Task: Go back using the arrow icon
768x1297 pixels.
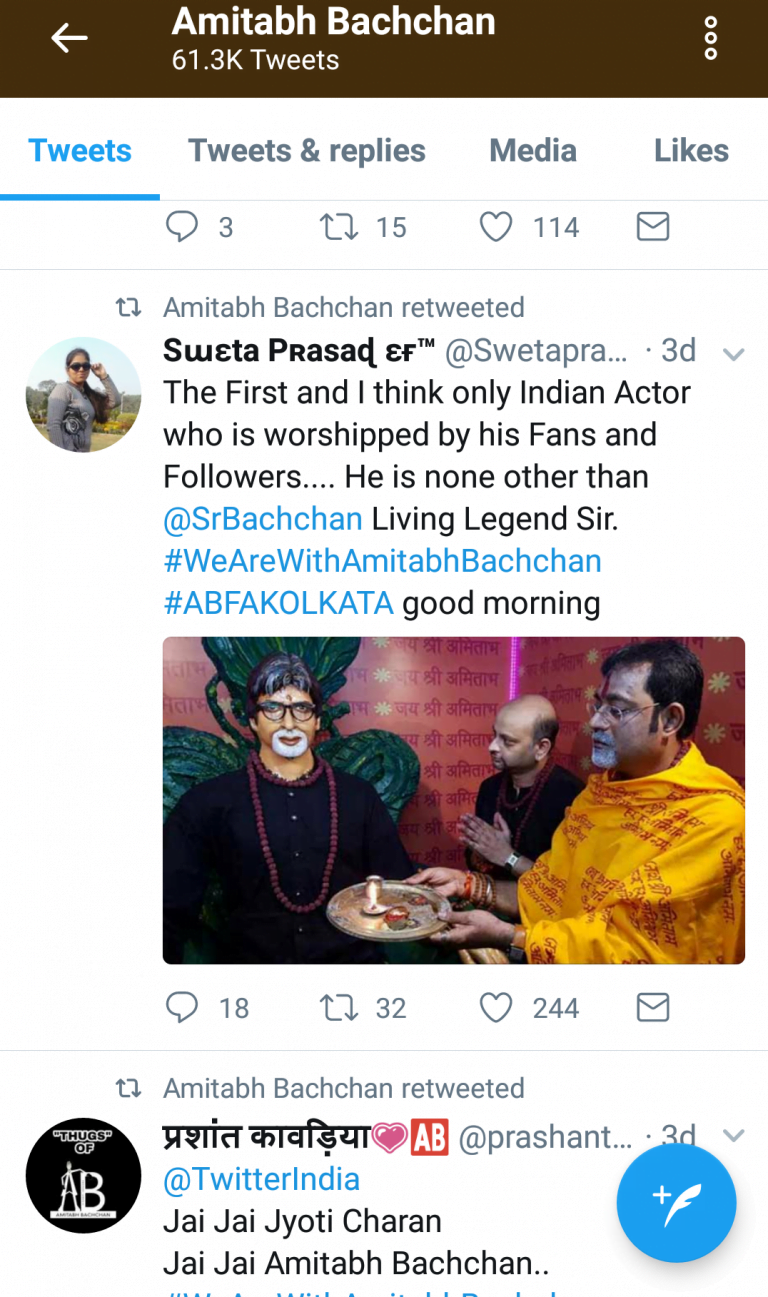Action: pos(69,39)
